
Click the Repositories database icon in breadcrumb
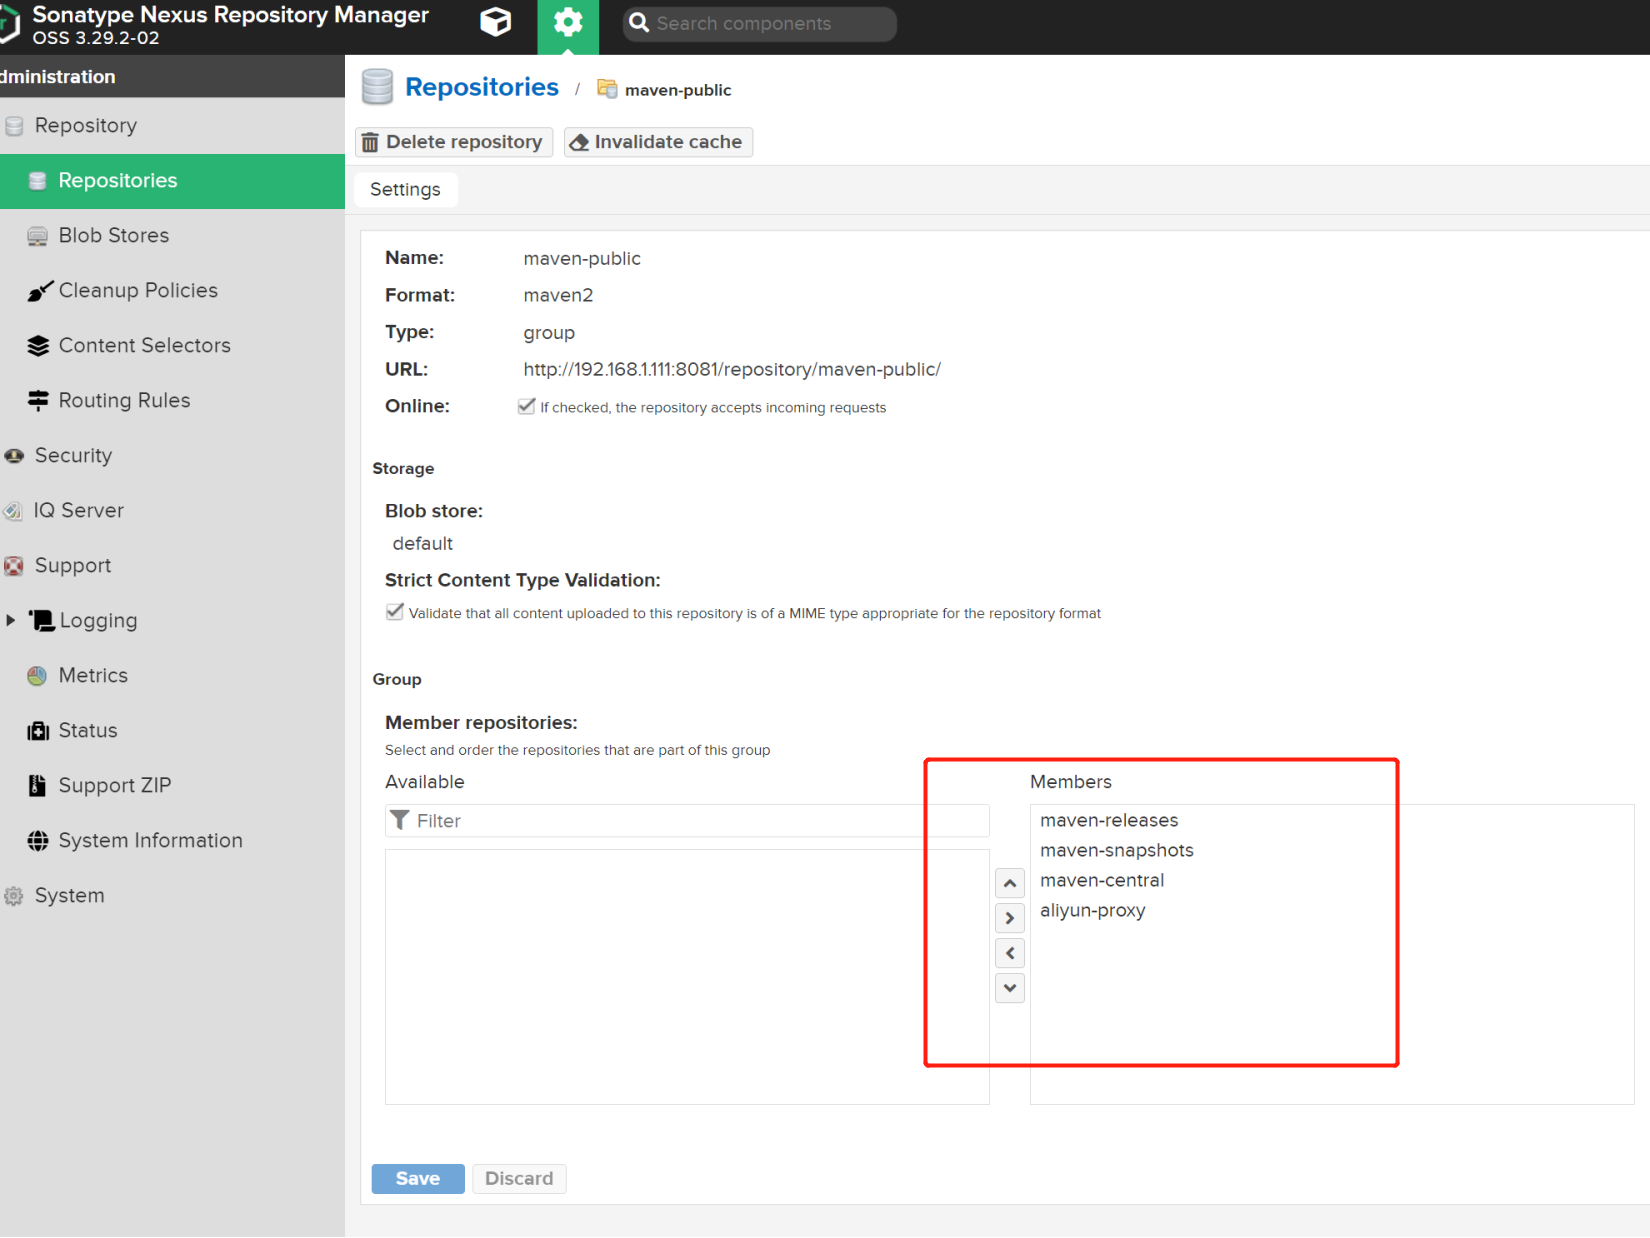[377, 87]
